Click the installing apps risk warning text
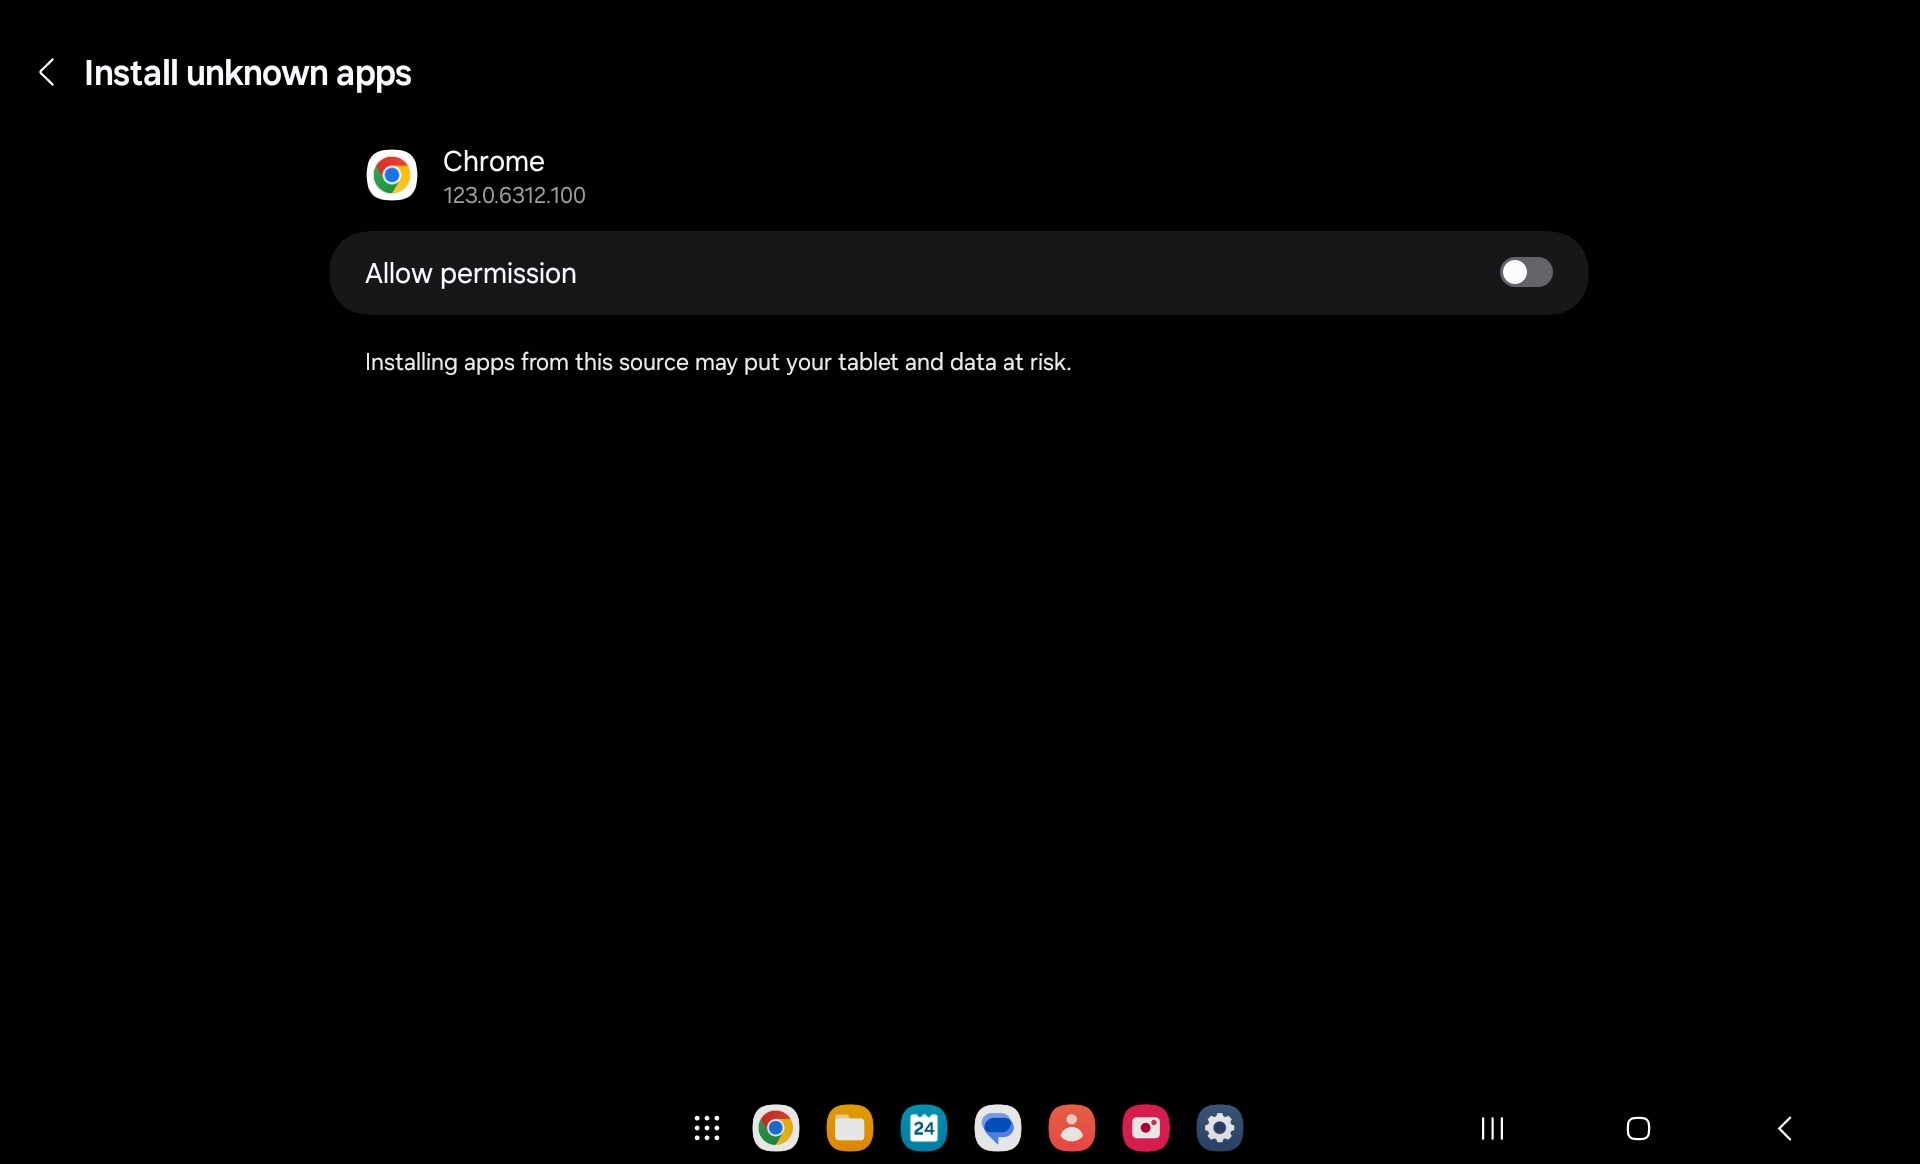Viewport: 1920px width, 1164px height. 717,362
